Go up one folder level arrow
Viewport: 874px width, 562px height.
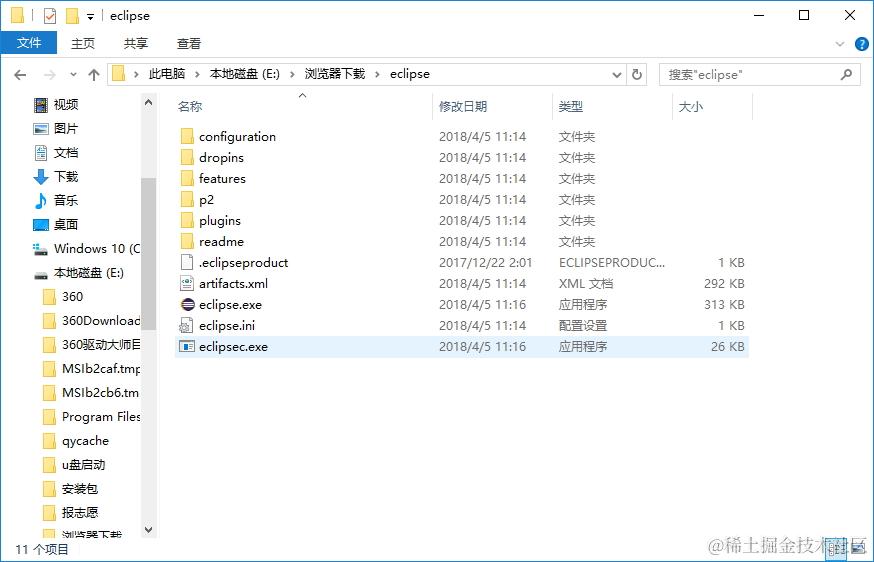pos(94,74)
